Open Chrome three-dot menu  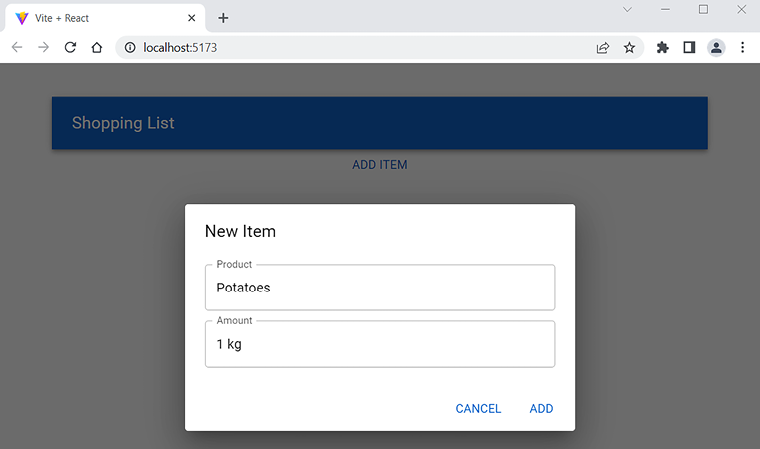pyautogui.click(x=742, y=47)
